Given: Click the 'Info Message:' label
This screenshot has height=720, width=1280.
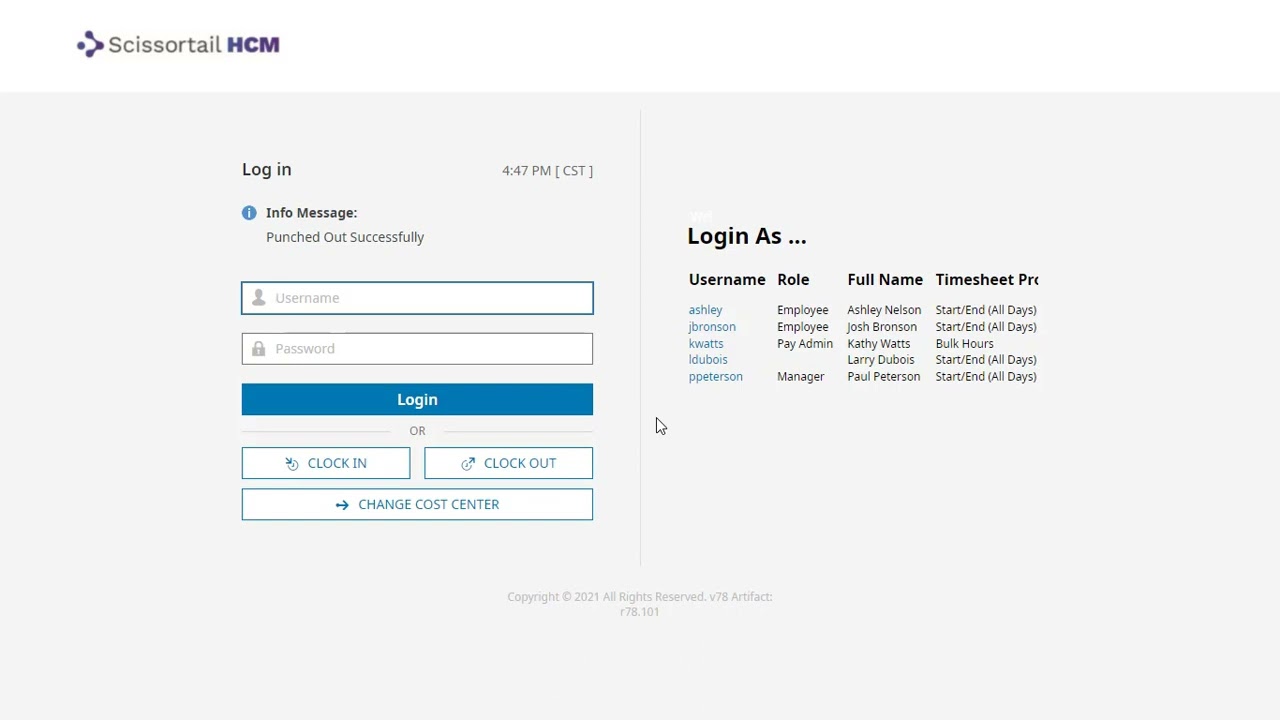Looking at the screenshot, I should [x=311, y=213].
